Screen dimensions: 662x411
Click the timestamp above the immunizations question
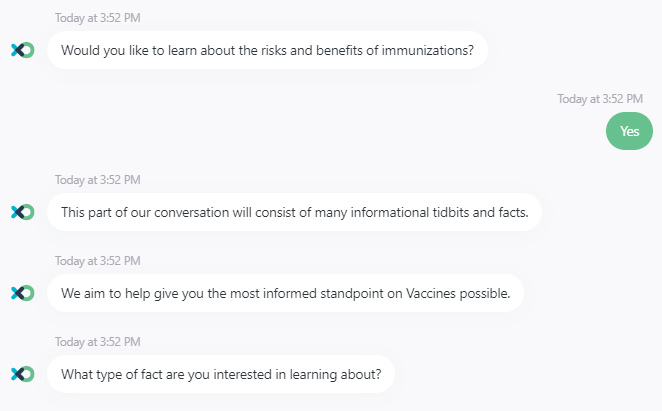click(98, 18)
